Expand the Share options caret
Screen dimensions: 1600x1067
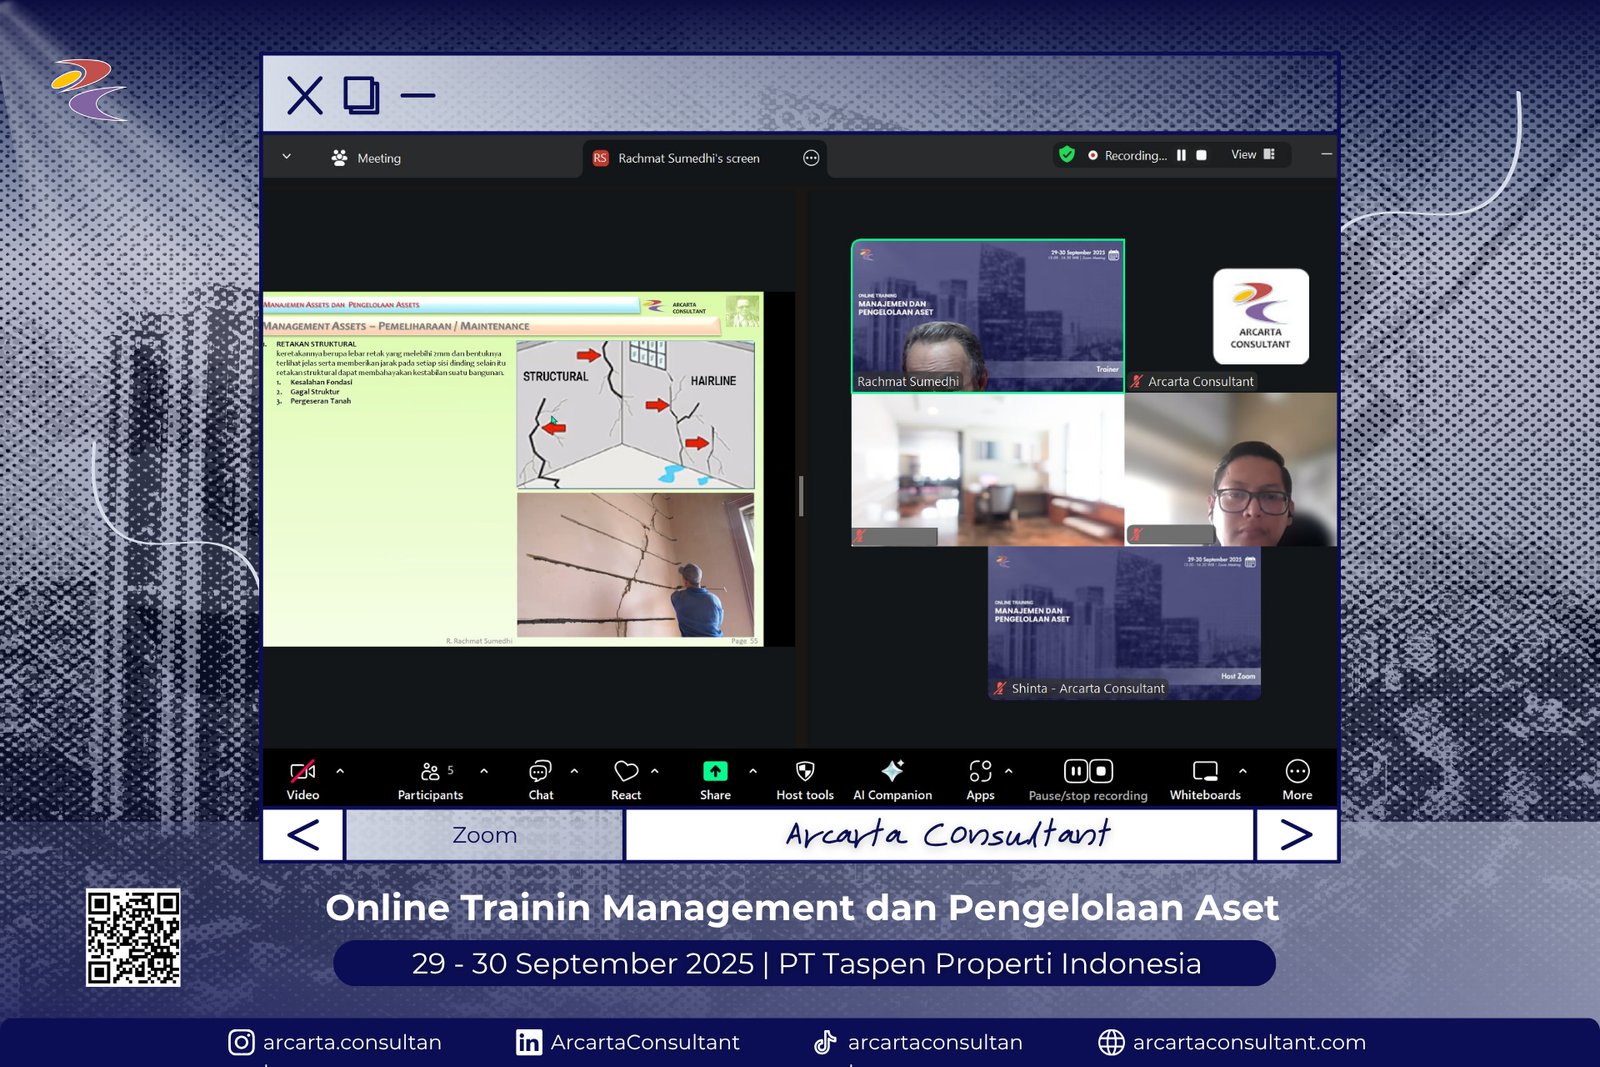pos(753,771)
